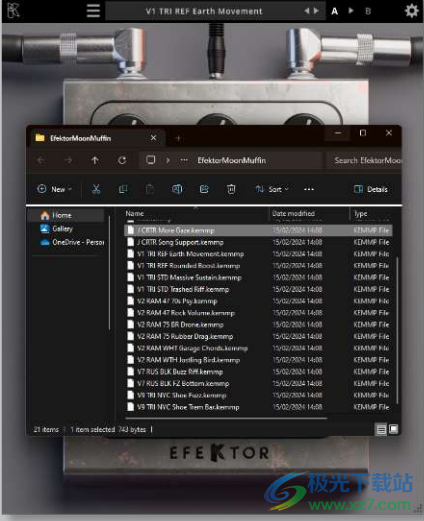
Task: Open the settings gear icon
Action: (x=411, y=11)
